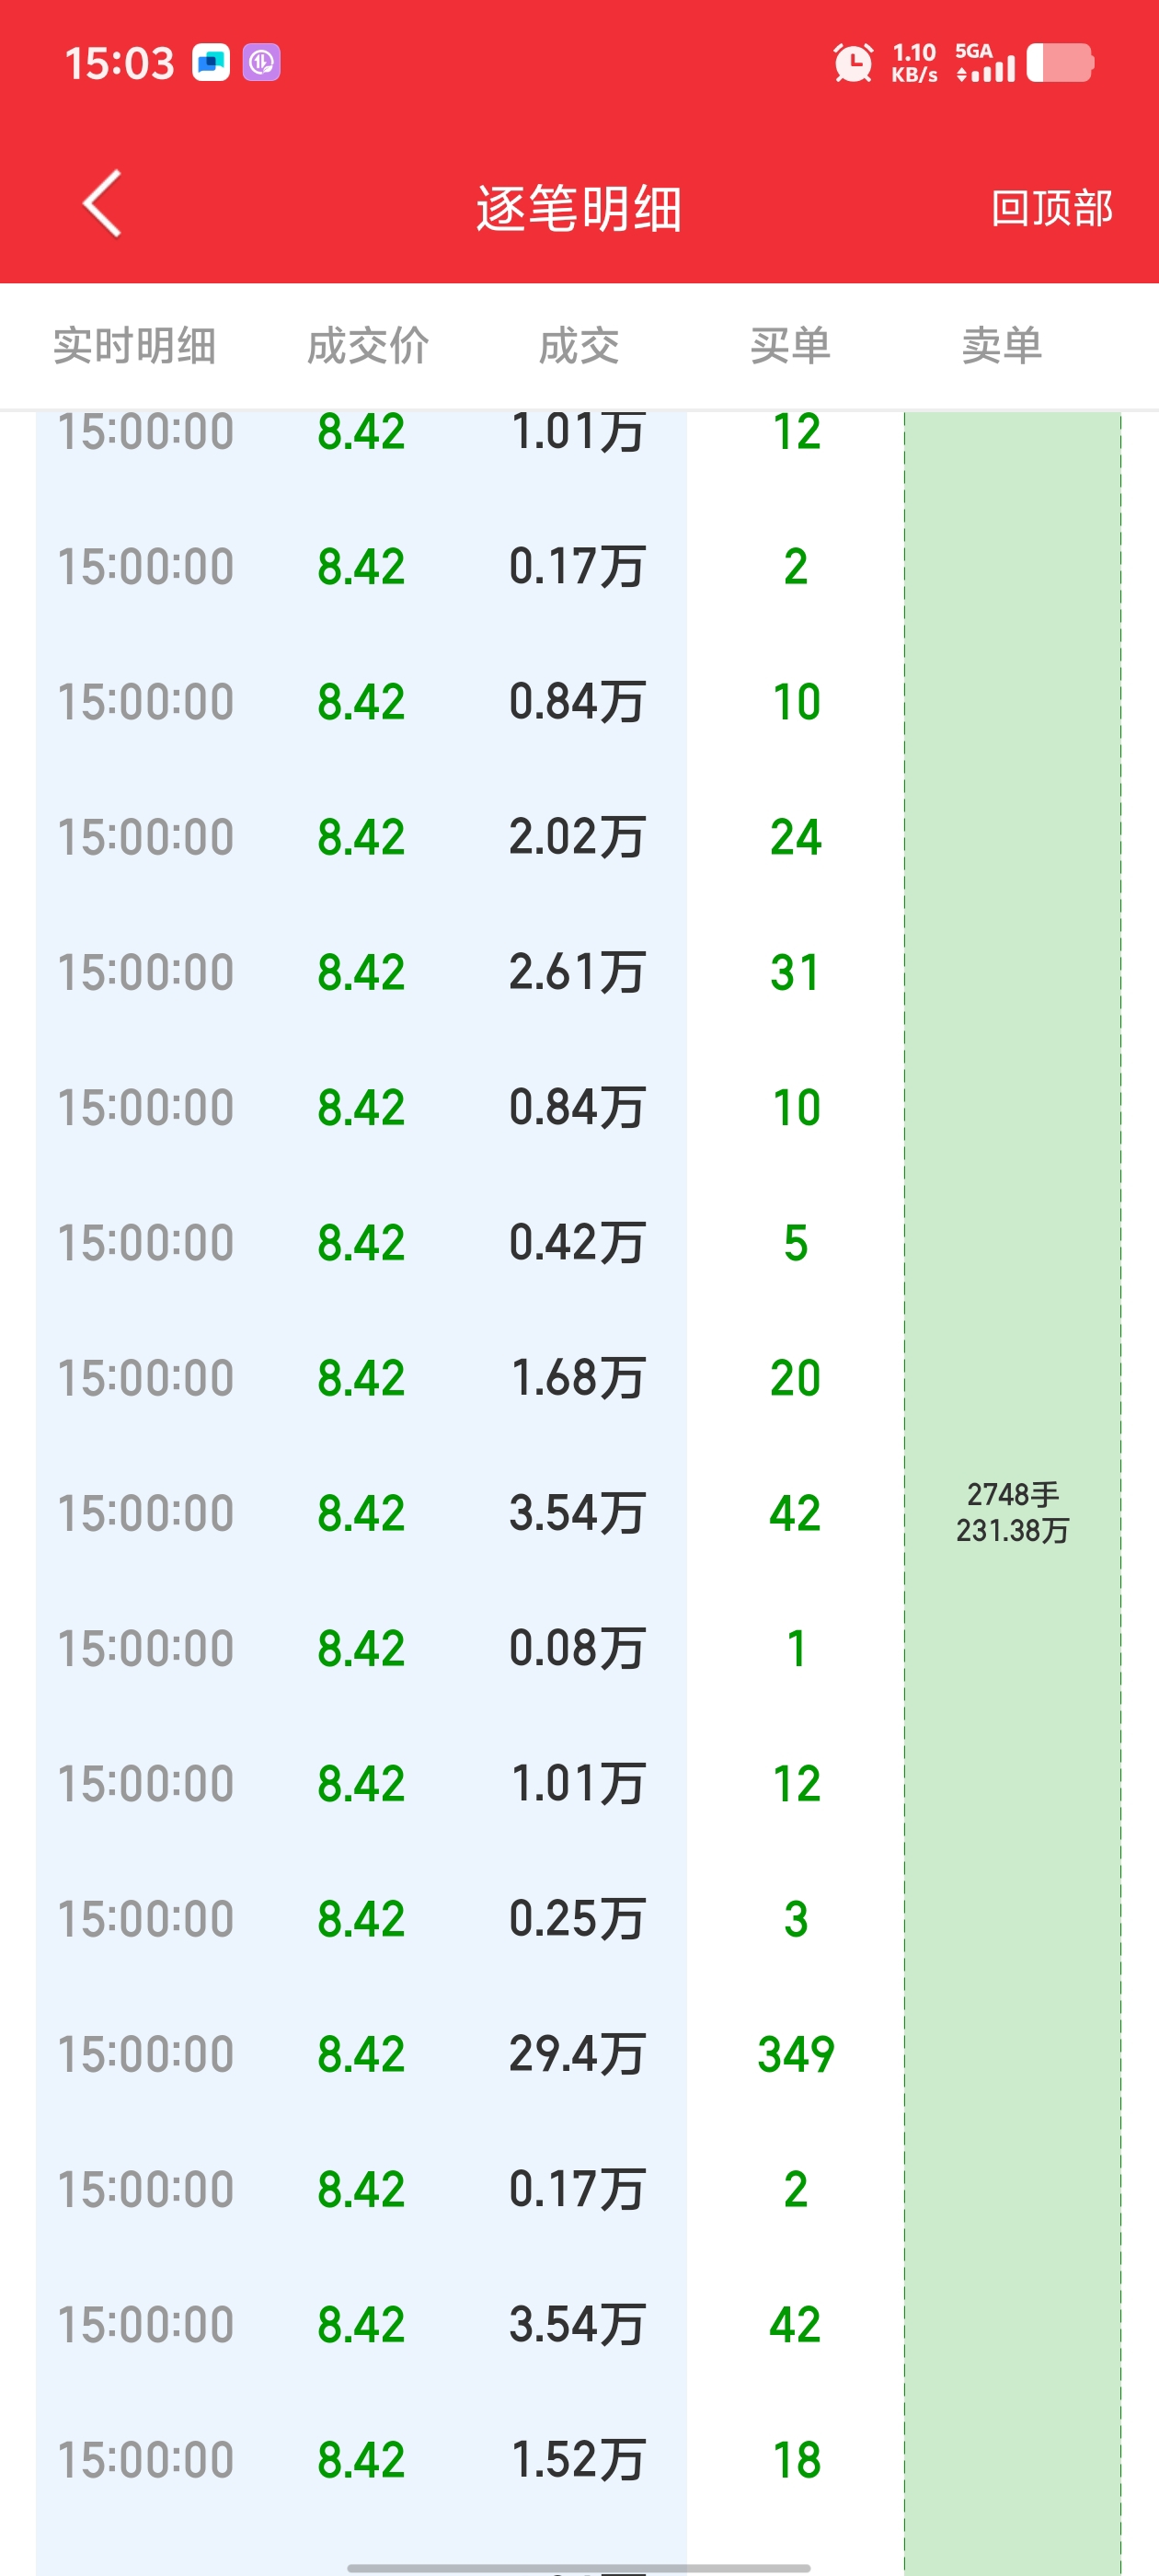Tap the 2748手 sell order block
Viewport: 1159px width, 2576px height.
1013,1512
